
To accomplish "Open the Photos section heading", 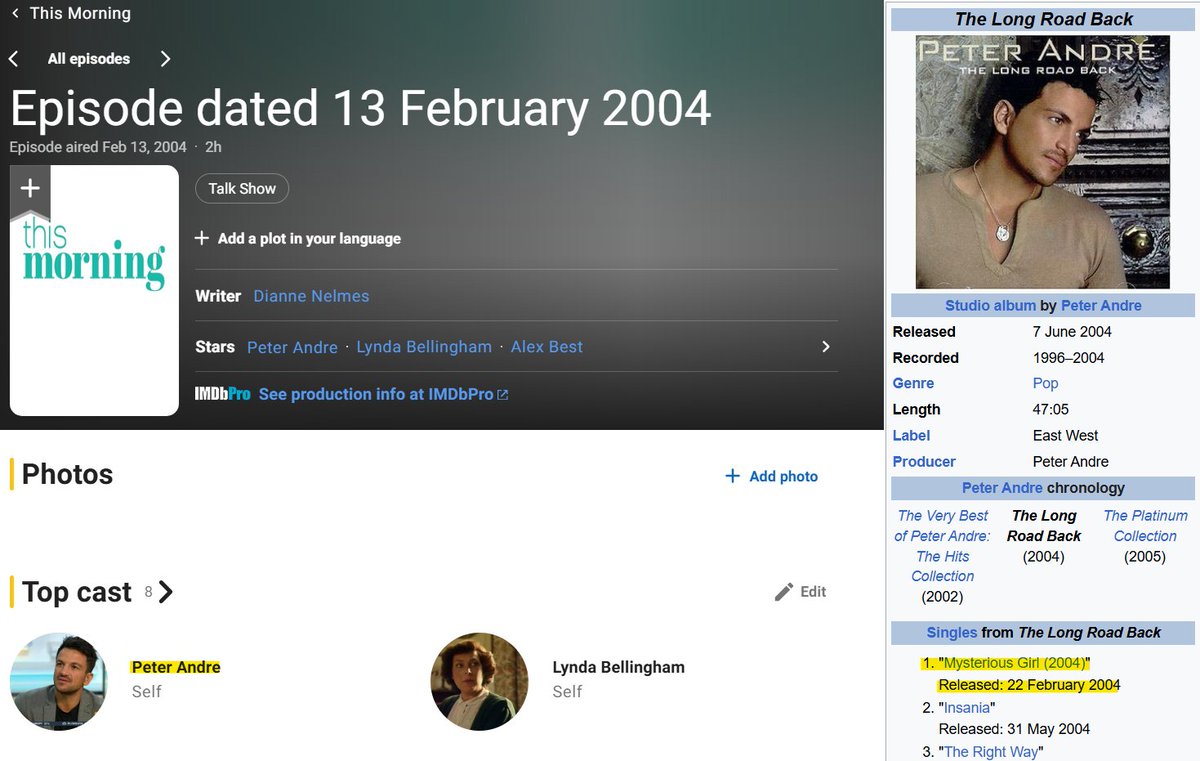I will point(67,474).
